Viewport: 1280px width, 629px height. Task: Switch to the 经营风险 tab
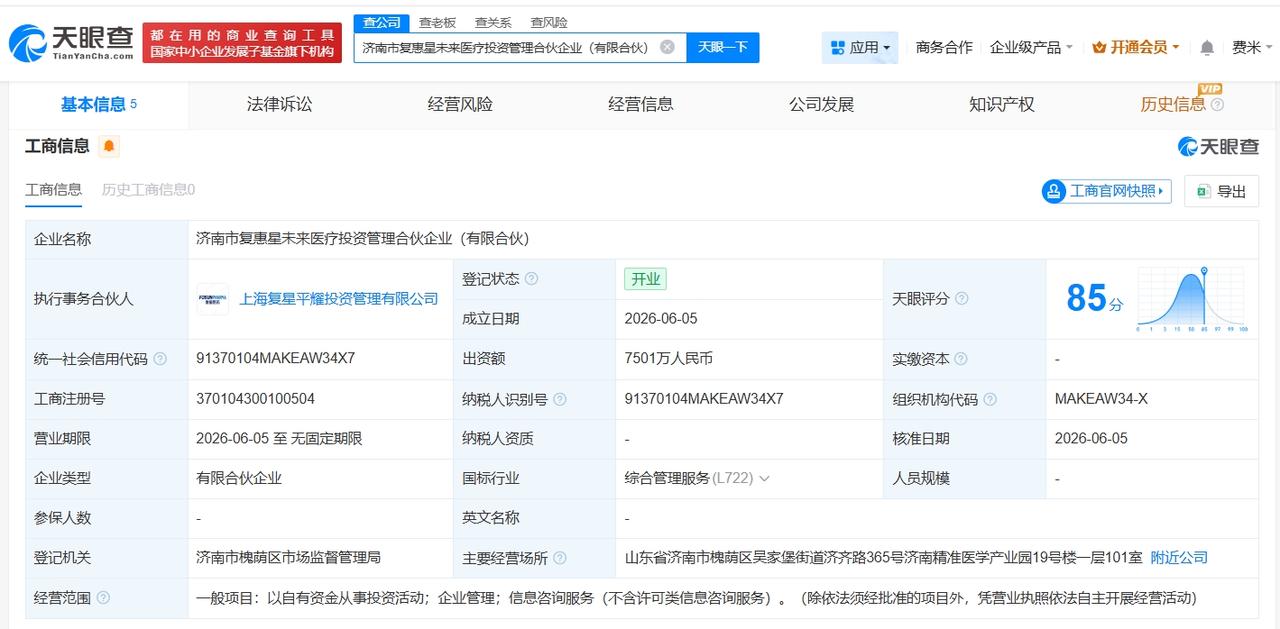click(x=460, y=104)
